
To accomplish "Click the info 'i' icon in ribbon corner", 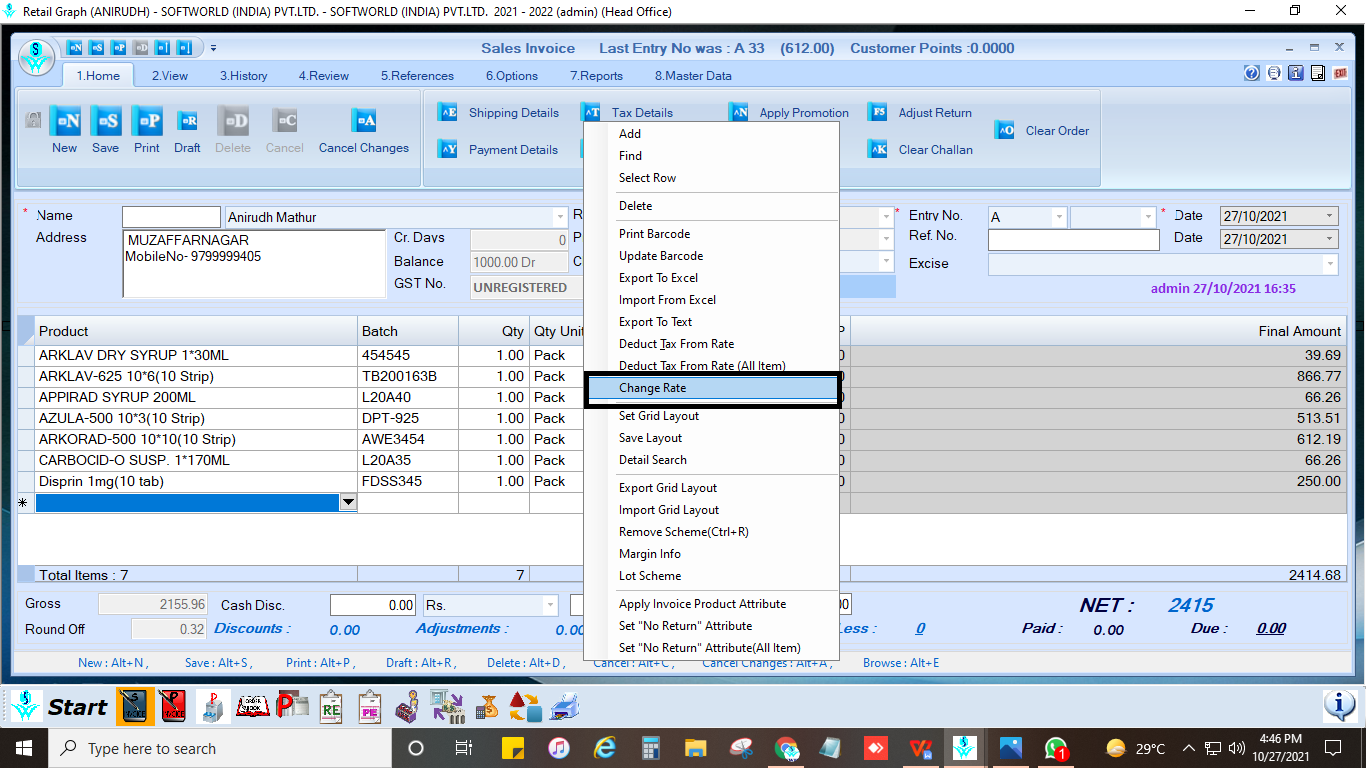I will [1296, 73].
